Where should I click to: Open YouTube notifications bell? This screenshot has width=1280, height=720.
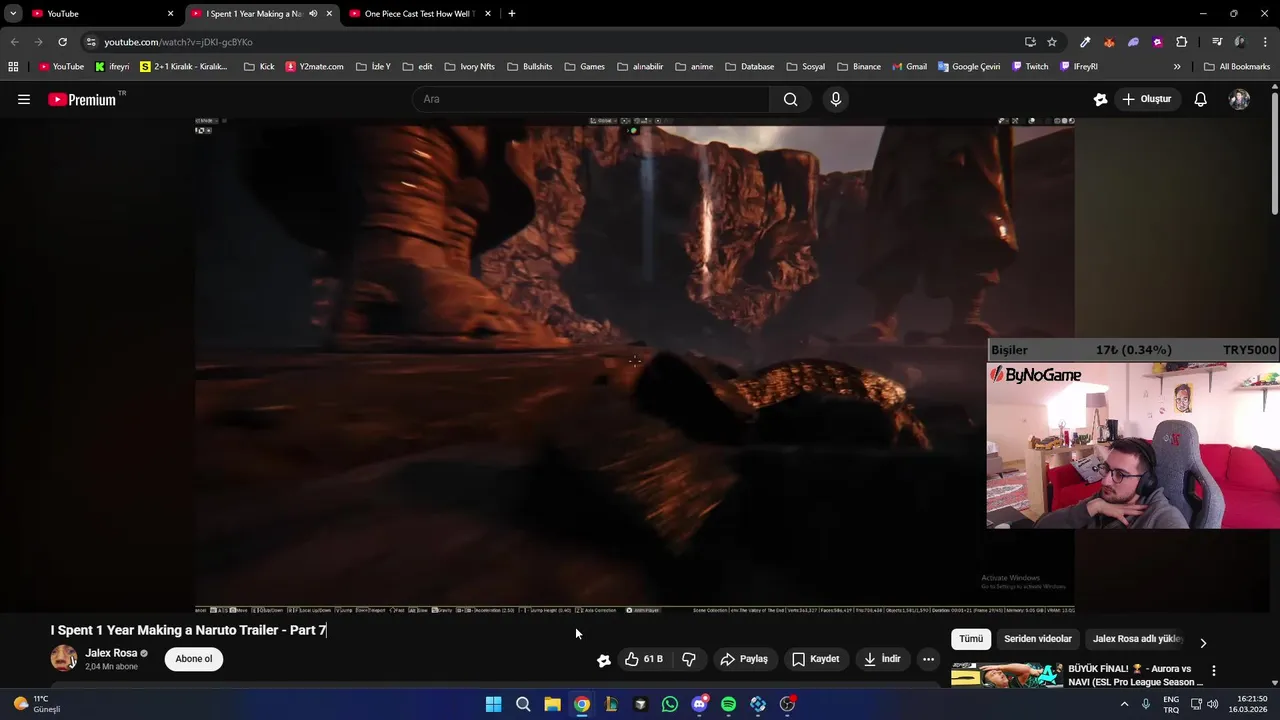(x=1201, y=99)
